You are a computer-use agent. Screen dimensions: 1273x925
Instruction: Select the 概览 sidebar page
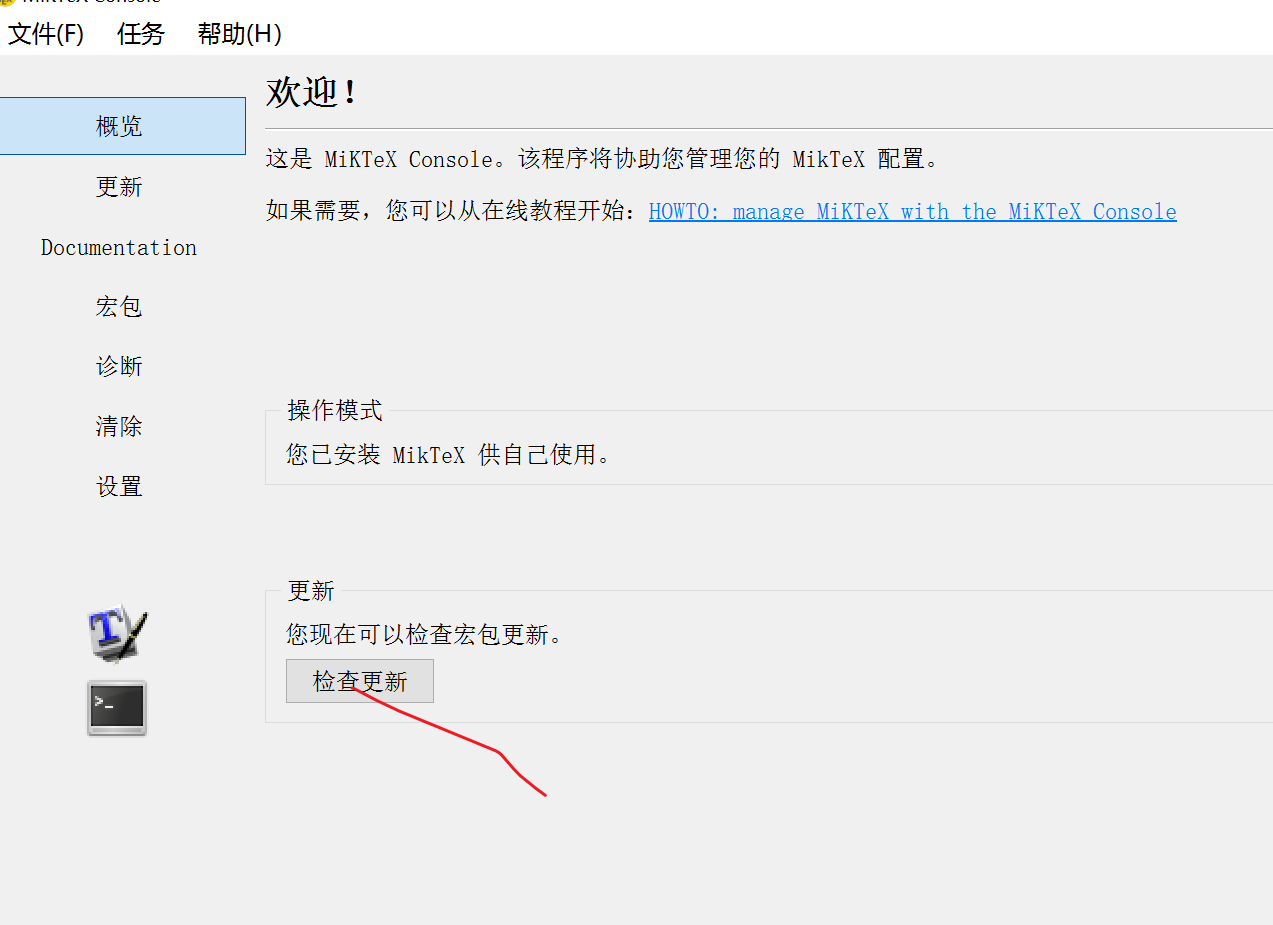click(x=122, y=126)
